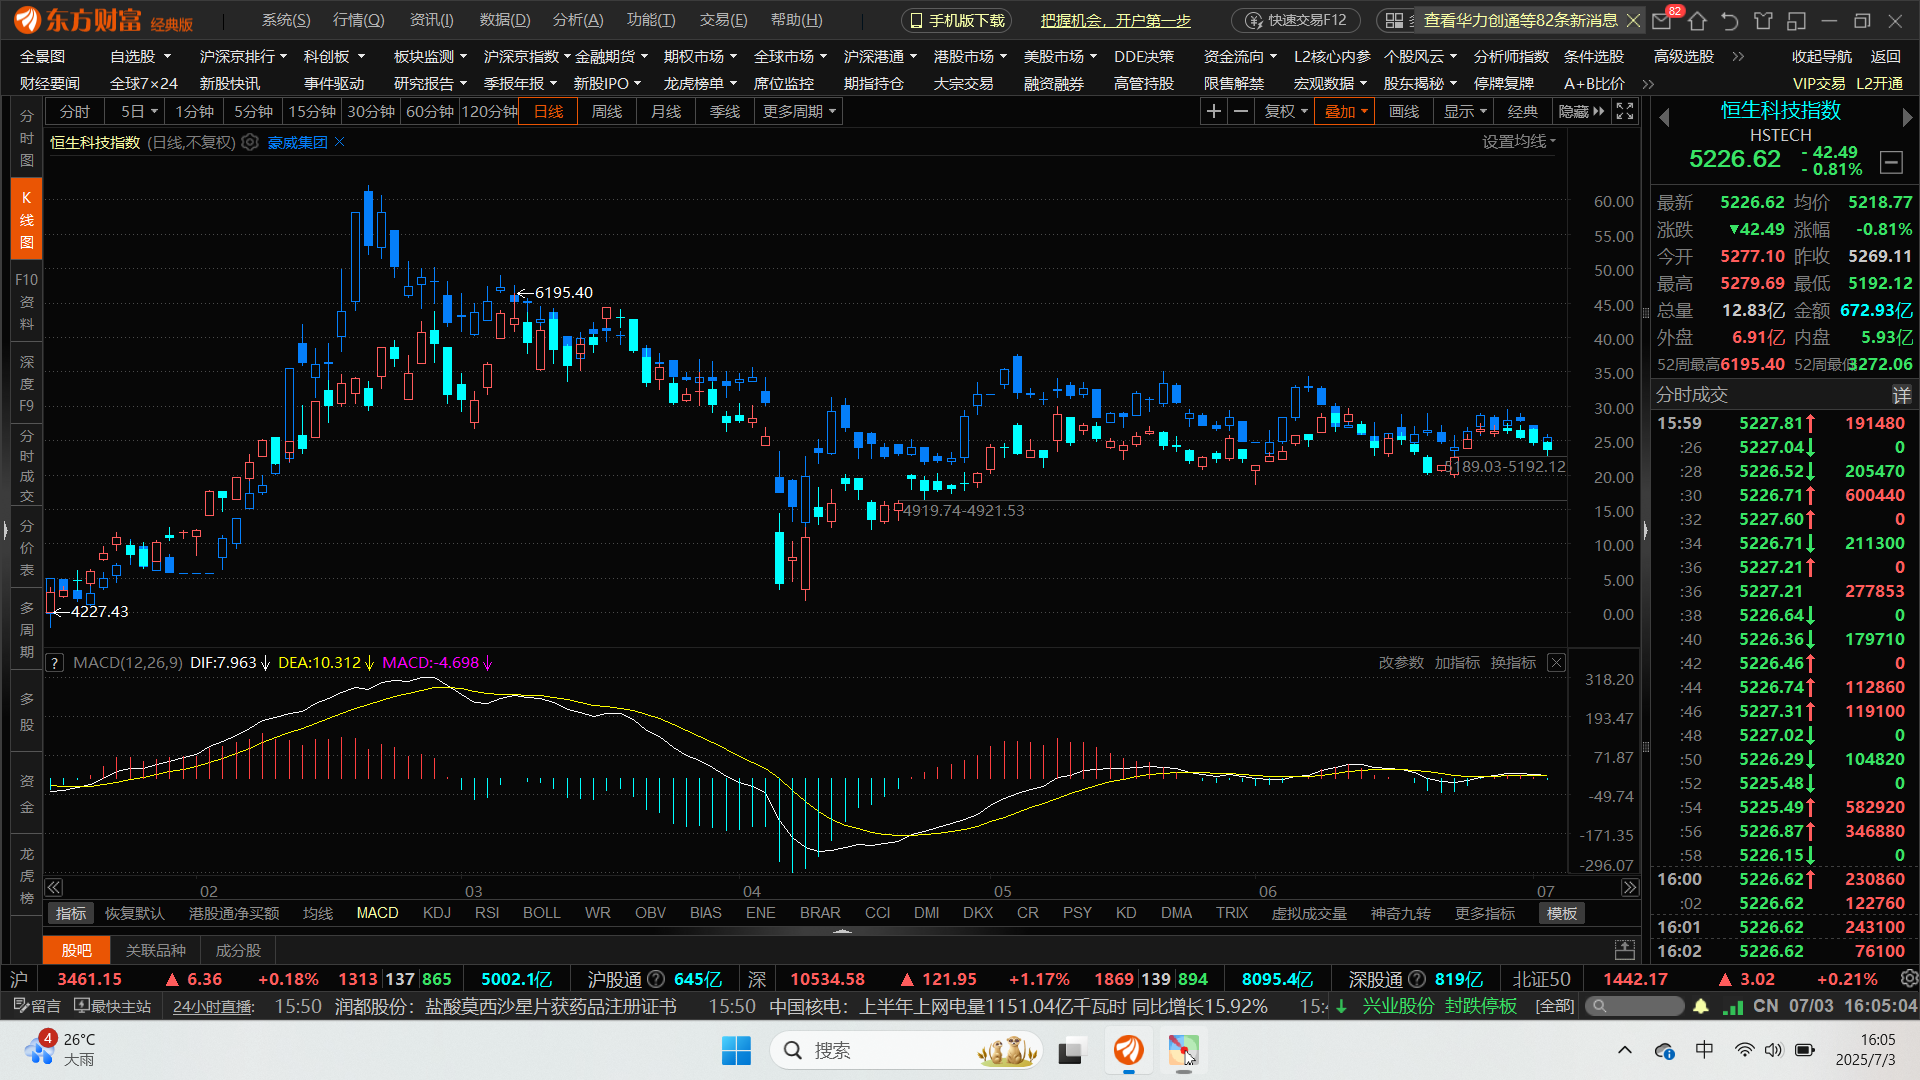Open 东方财富 app in Windows taskbar

[x=1128, y=1050]
